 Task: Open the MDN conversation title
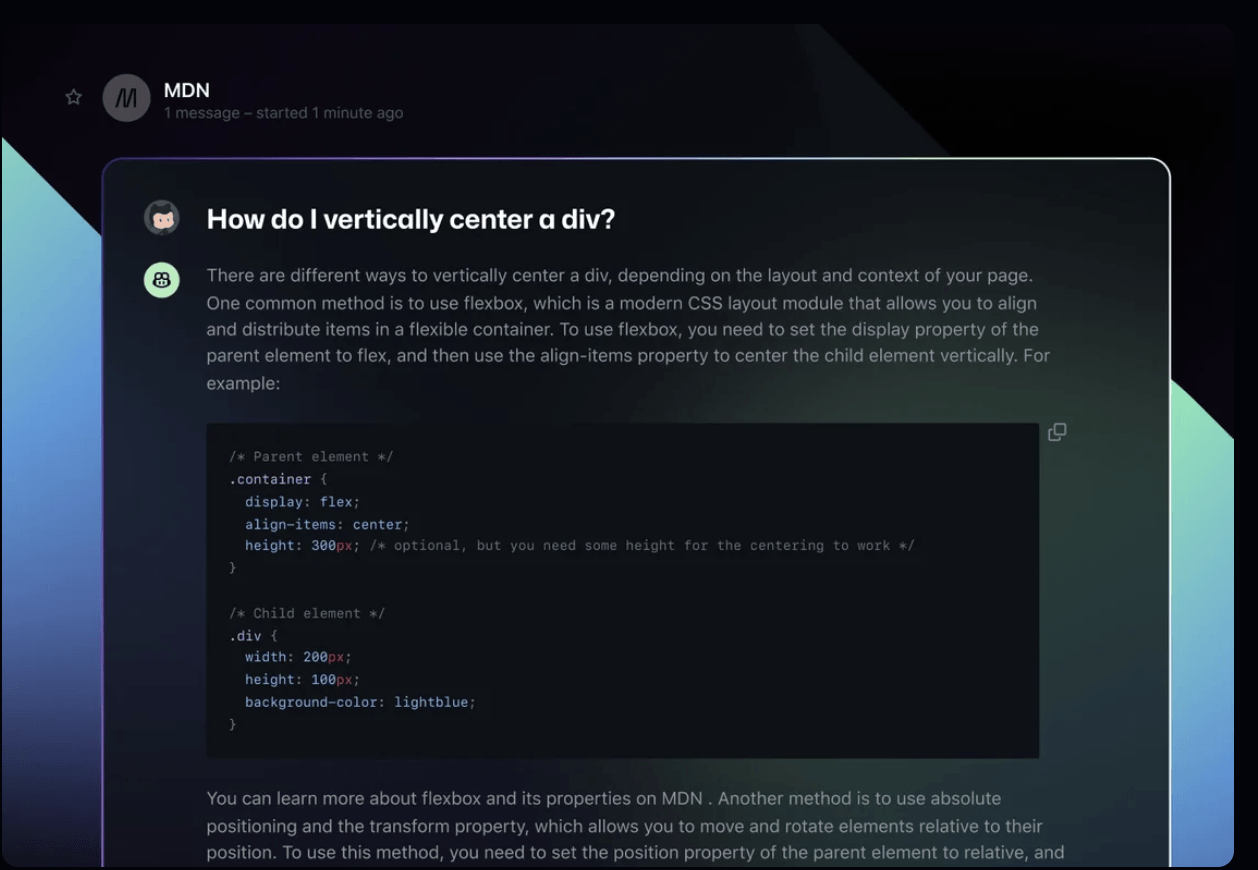[x=187, y=90]
